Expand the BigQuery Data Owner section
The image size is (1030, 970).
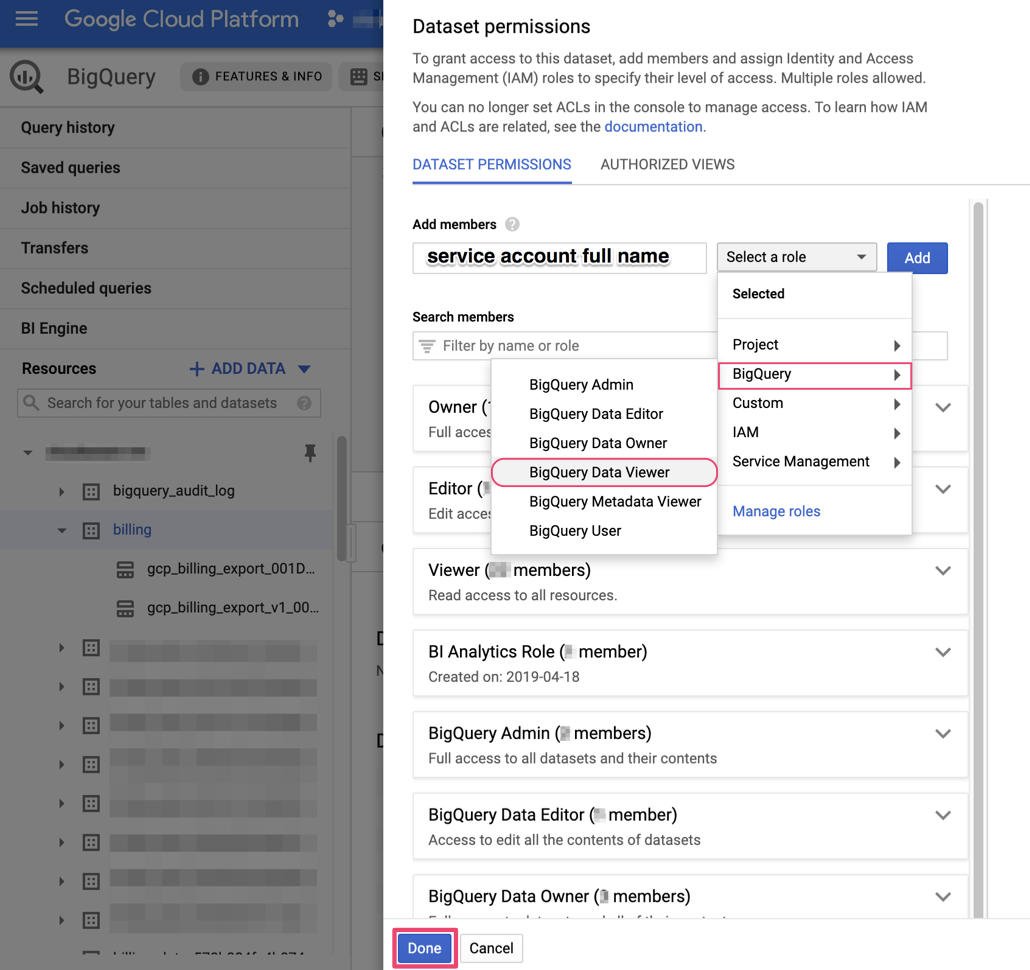(x=943, y=896)
